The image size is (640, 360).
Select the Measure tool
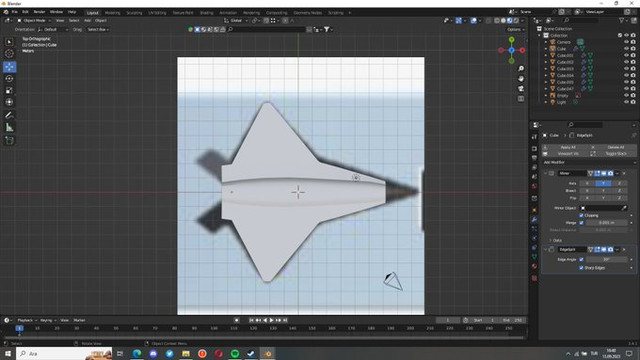click(9, 128)
